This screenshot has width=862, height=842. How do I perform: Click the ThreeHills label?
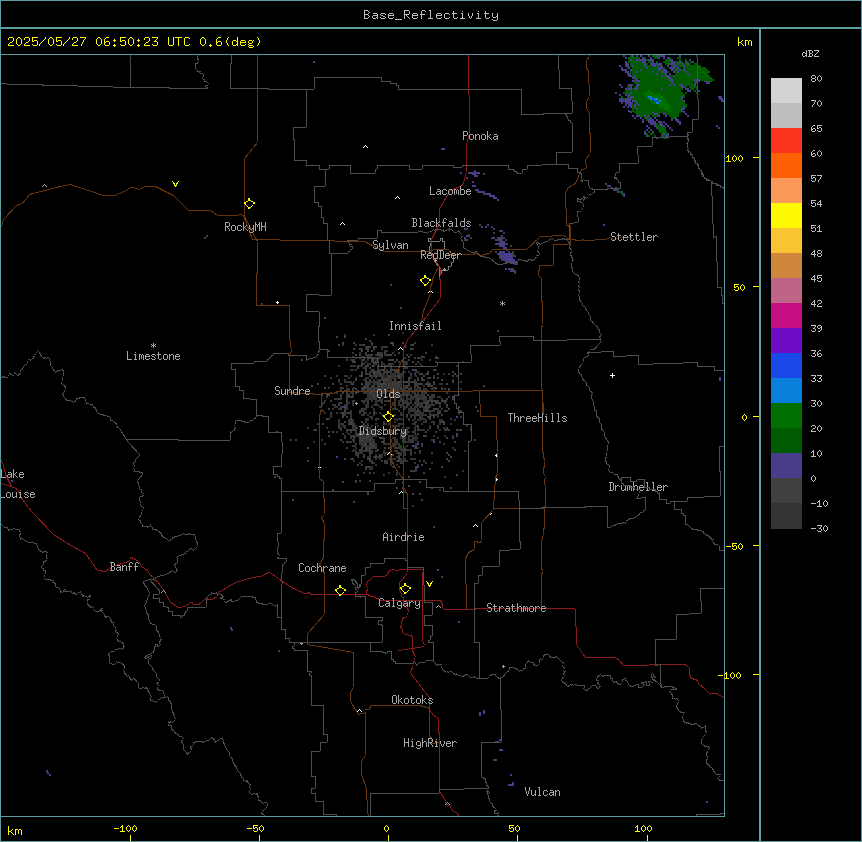coord(537,418)
